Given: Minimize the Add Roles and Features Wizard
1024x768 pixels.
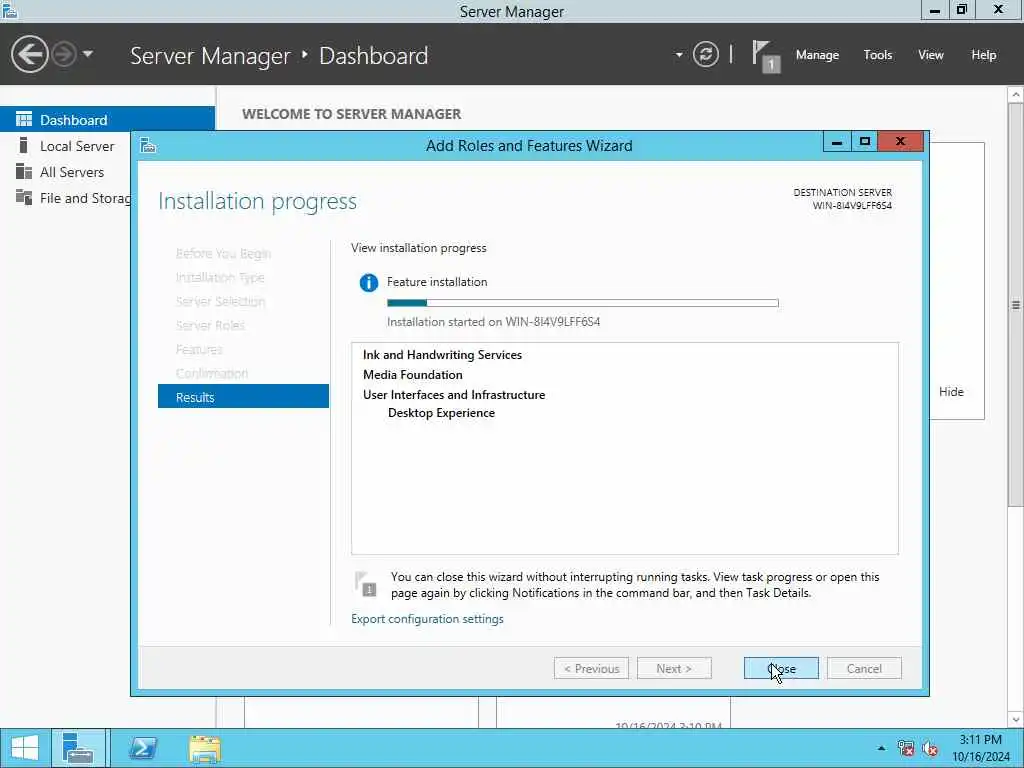Looking at the screenshot, I should (x=837, y=141).
